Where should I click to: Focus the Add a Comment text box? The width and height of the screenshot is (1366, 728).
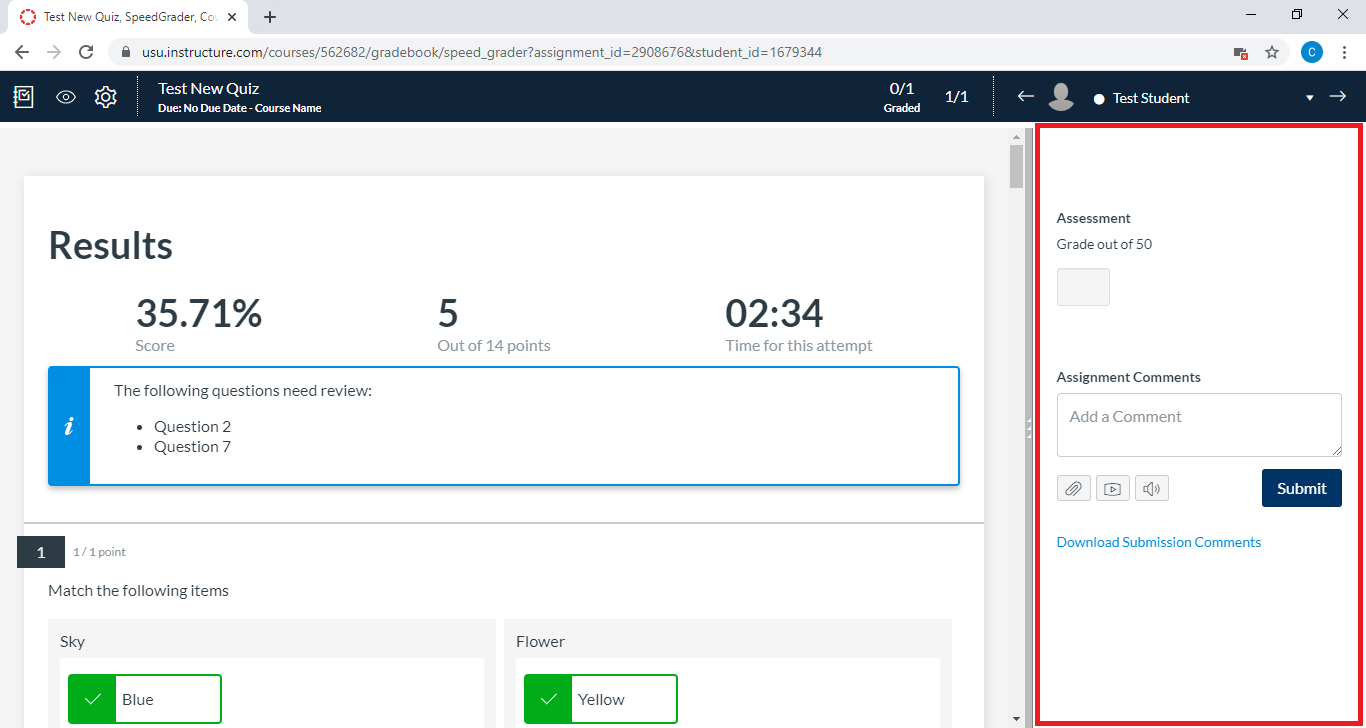[1198, 424]
